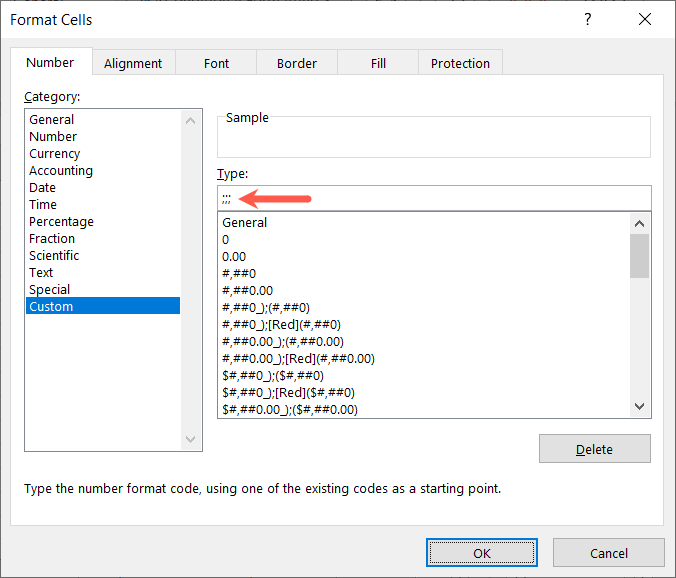Viewport: 676px width, 578px height.
Task: Choose the 0.00 format code
Action: [234, 257]
